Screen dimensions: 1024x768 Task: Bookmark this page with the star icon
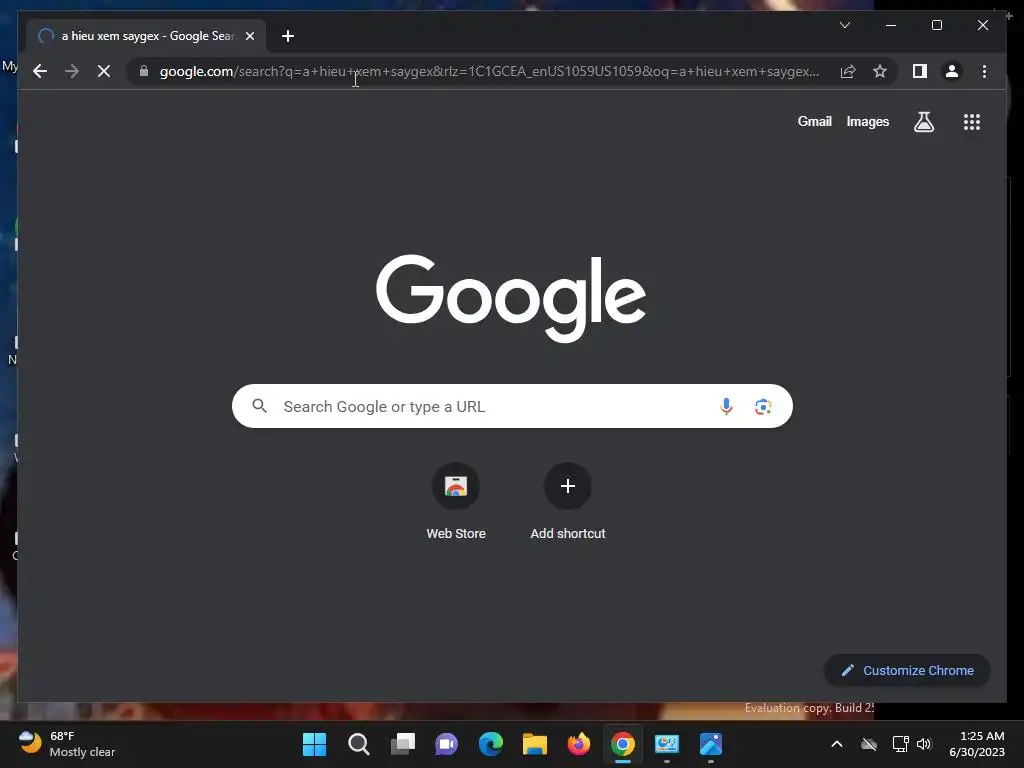pos(880,71)
